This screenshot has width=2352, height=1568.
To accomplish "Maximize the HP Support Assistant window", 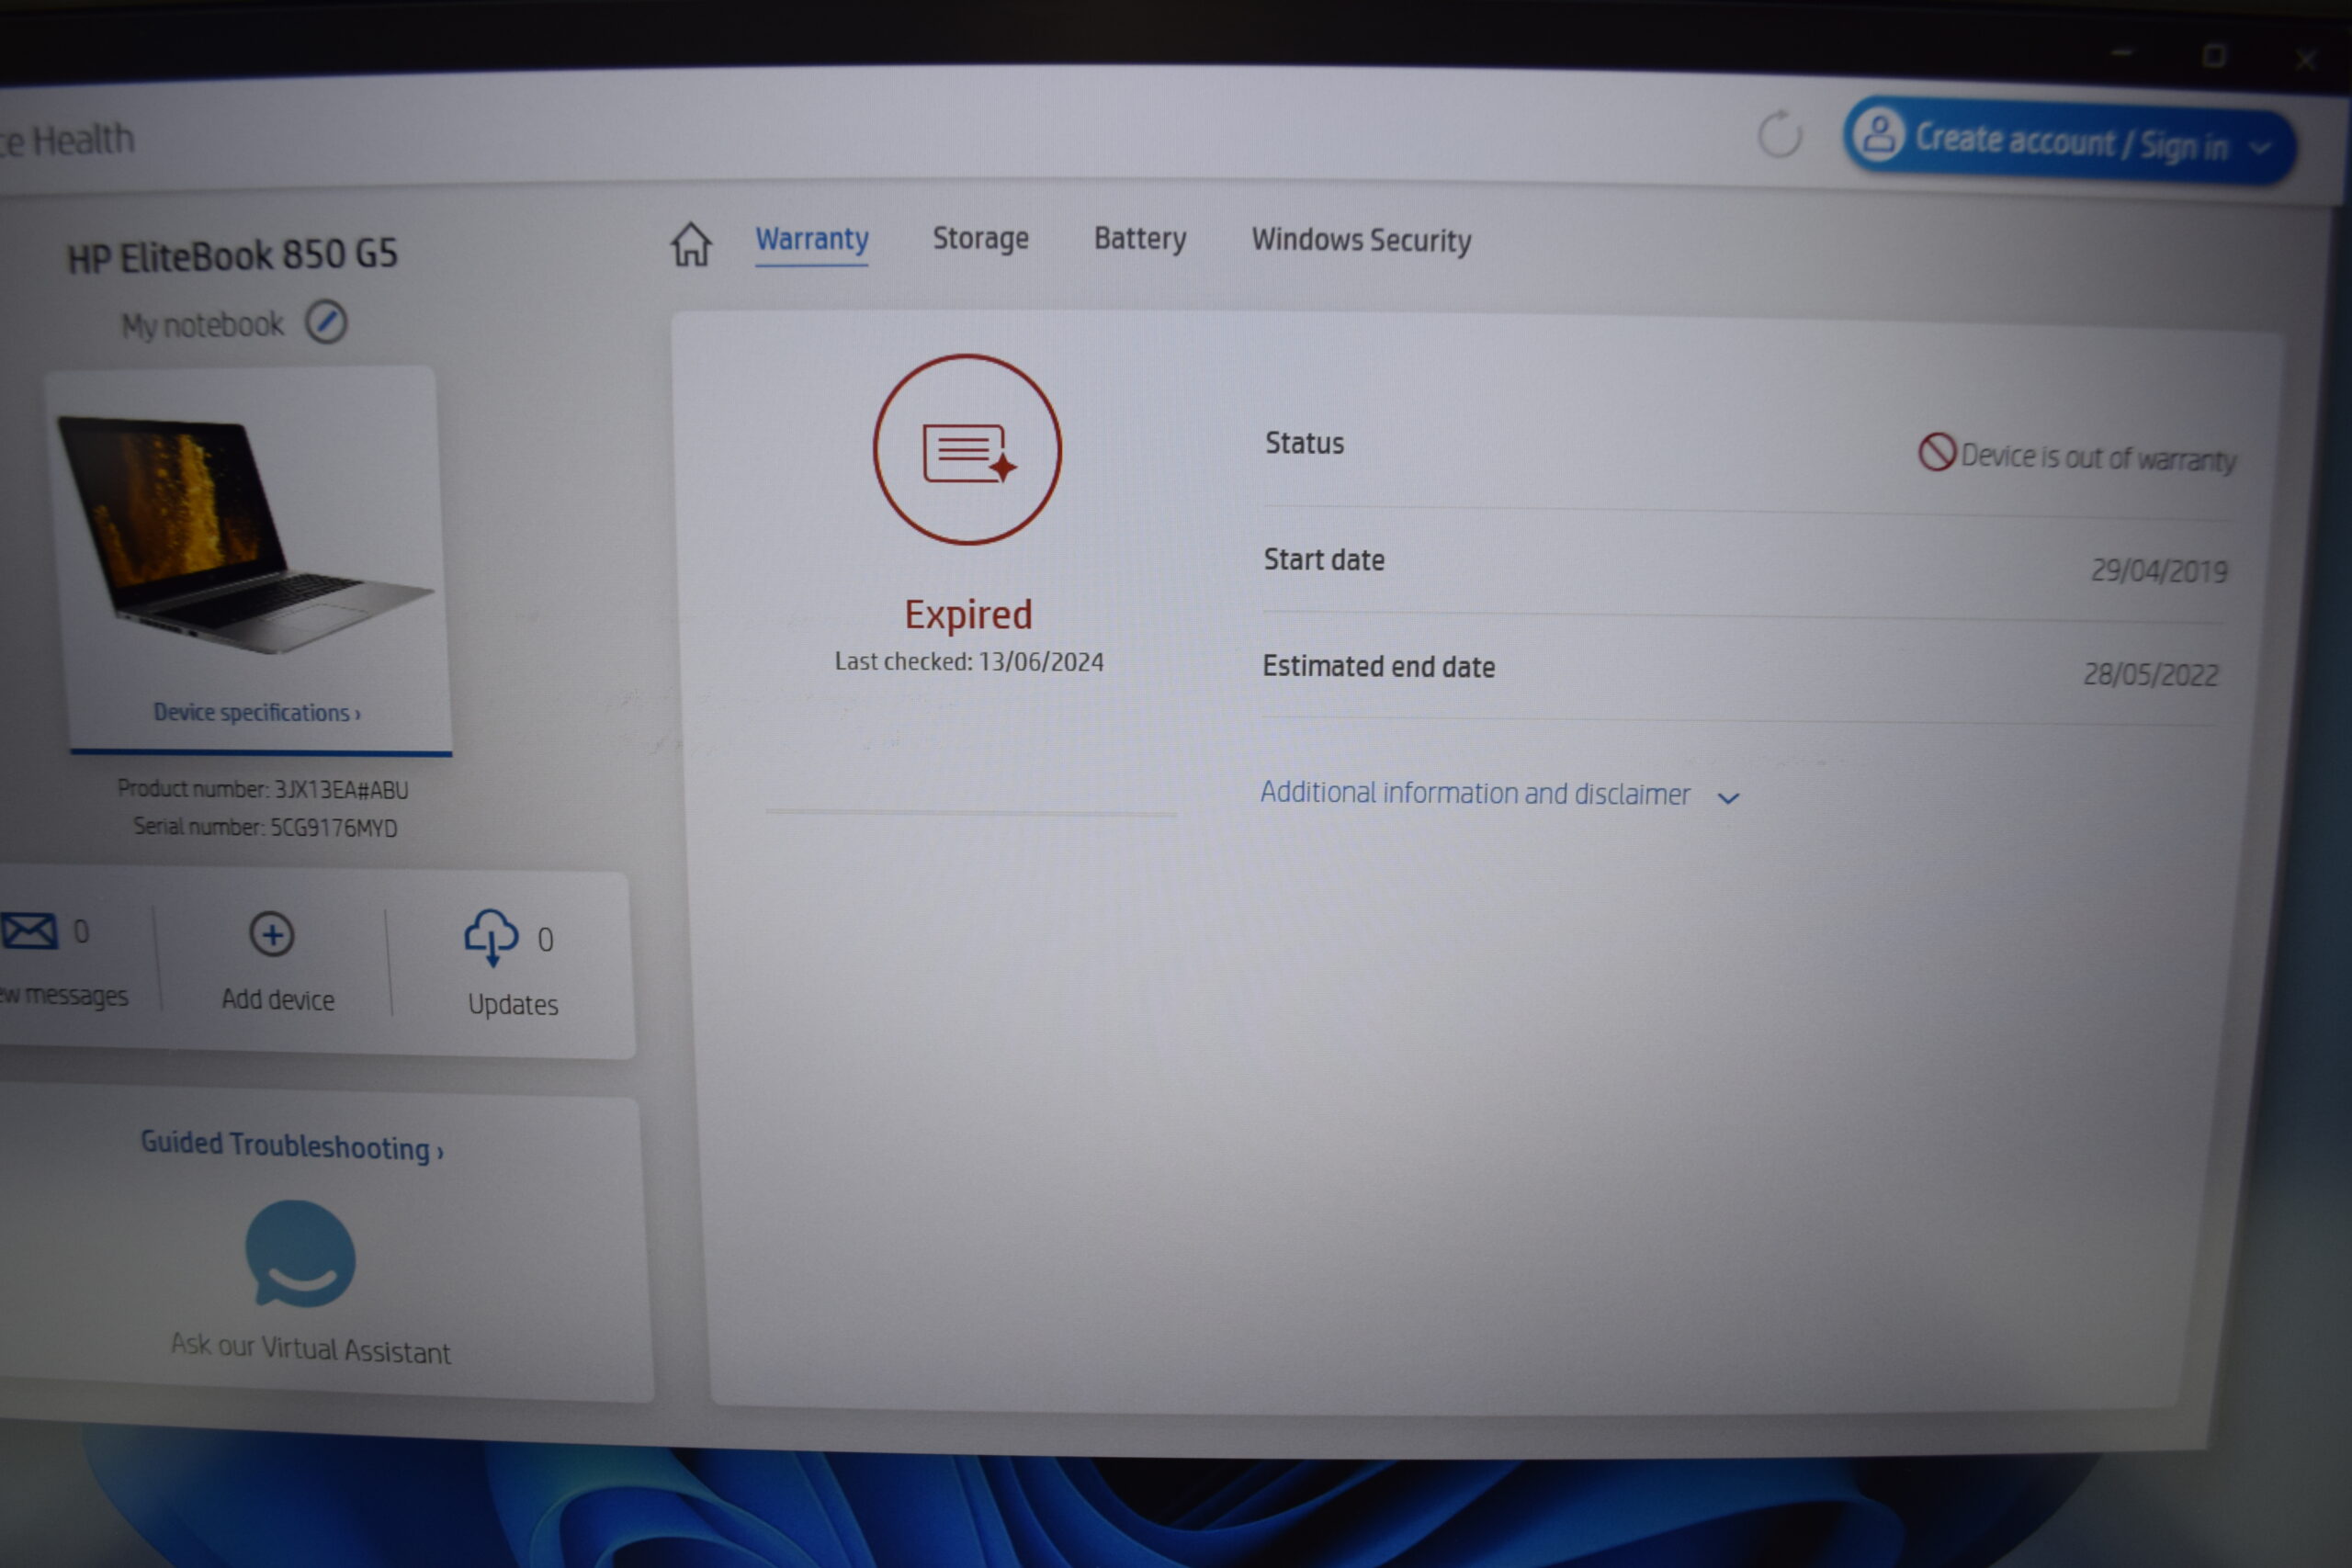I will pyautogui.click(x=2214, y=56).
